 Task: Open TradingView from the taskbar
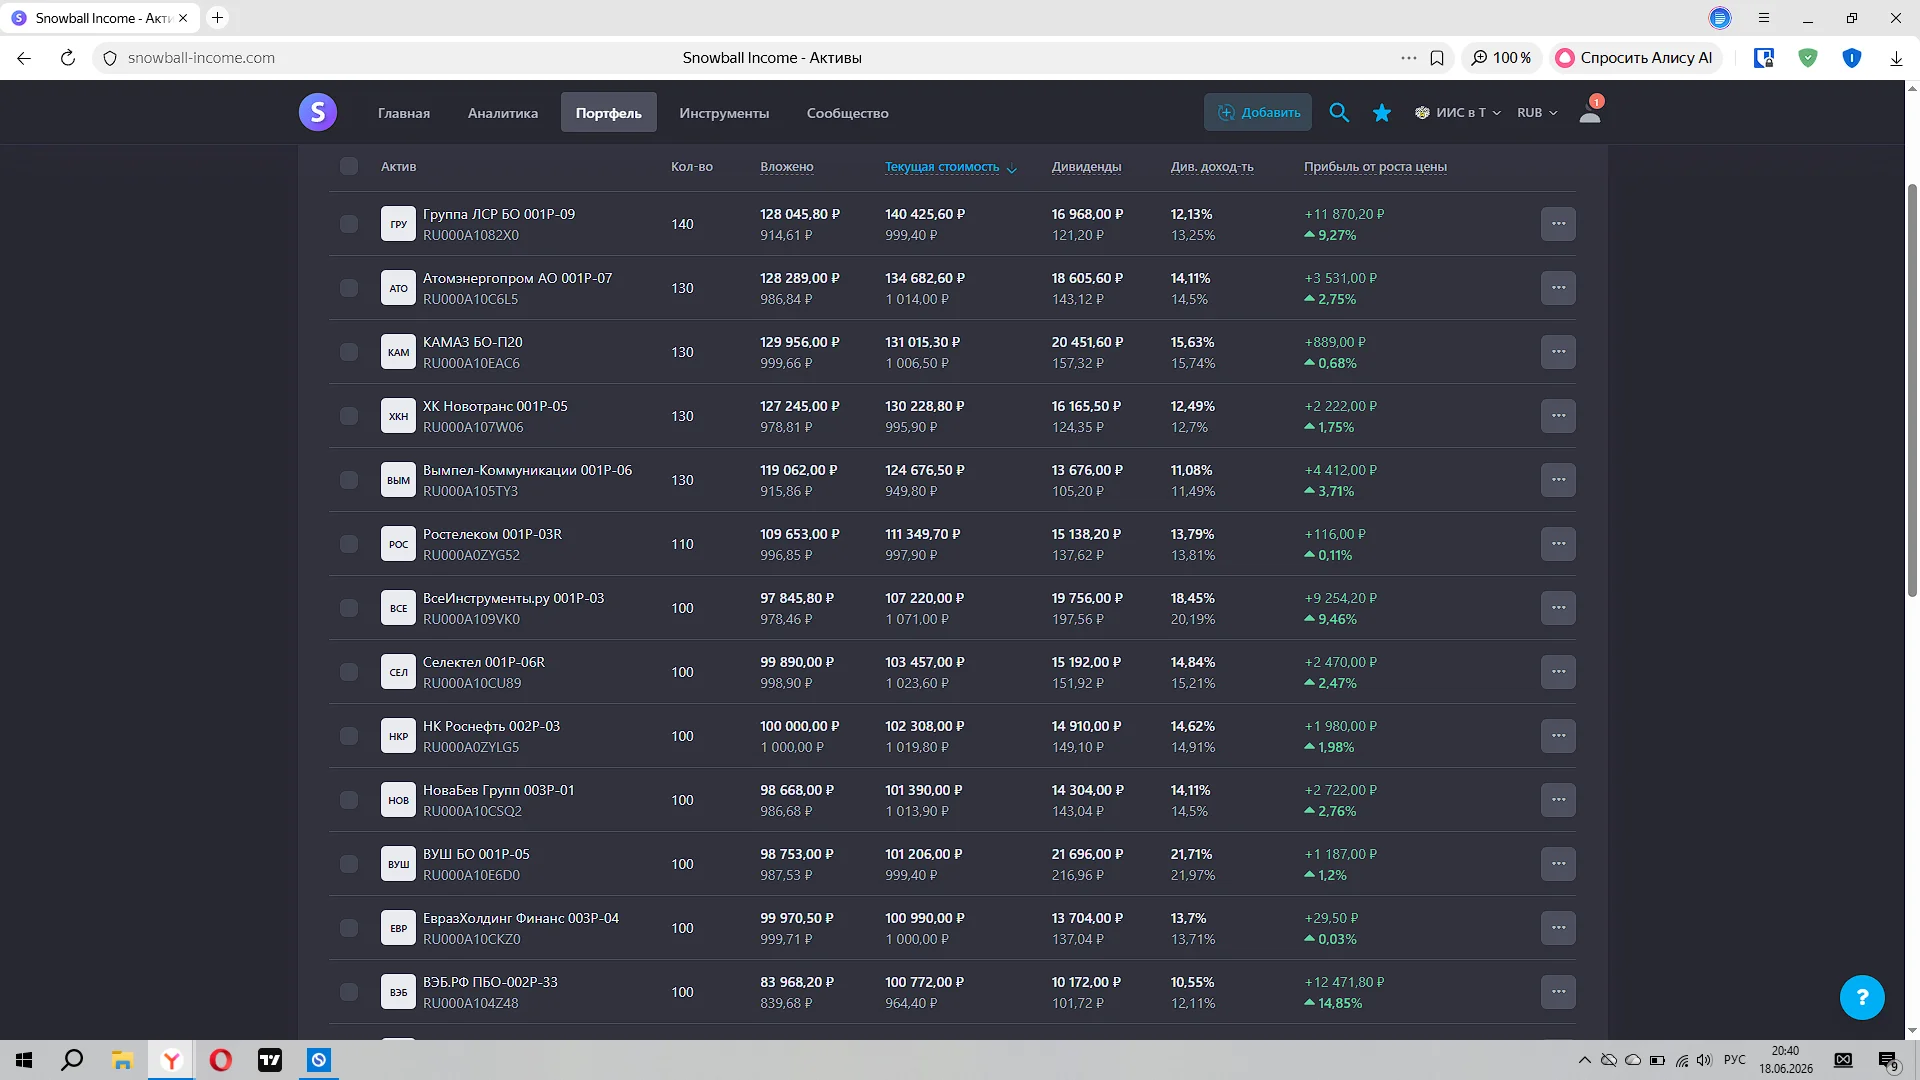pos(270,1060)
